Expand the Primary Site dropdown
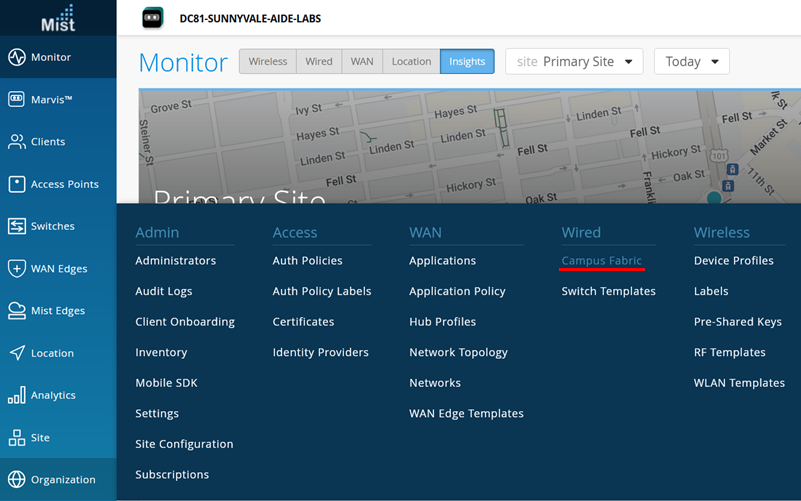801x501 pixels. [x=574, y=62]
